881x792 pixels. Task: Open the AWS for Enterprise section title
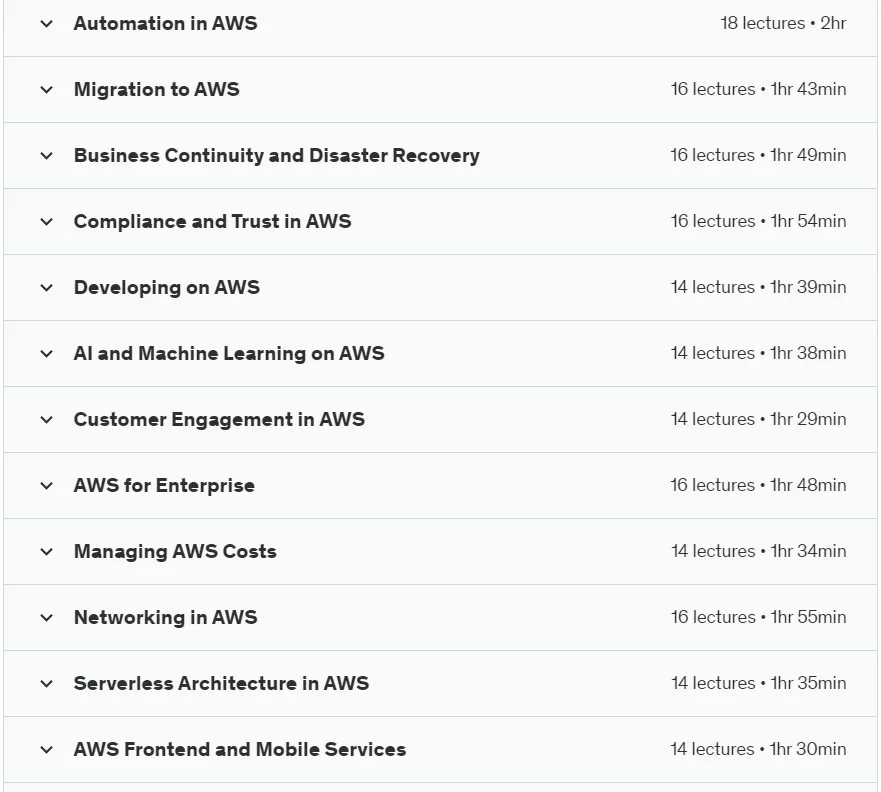tap(164, 486)
